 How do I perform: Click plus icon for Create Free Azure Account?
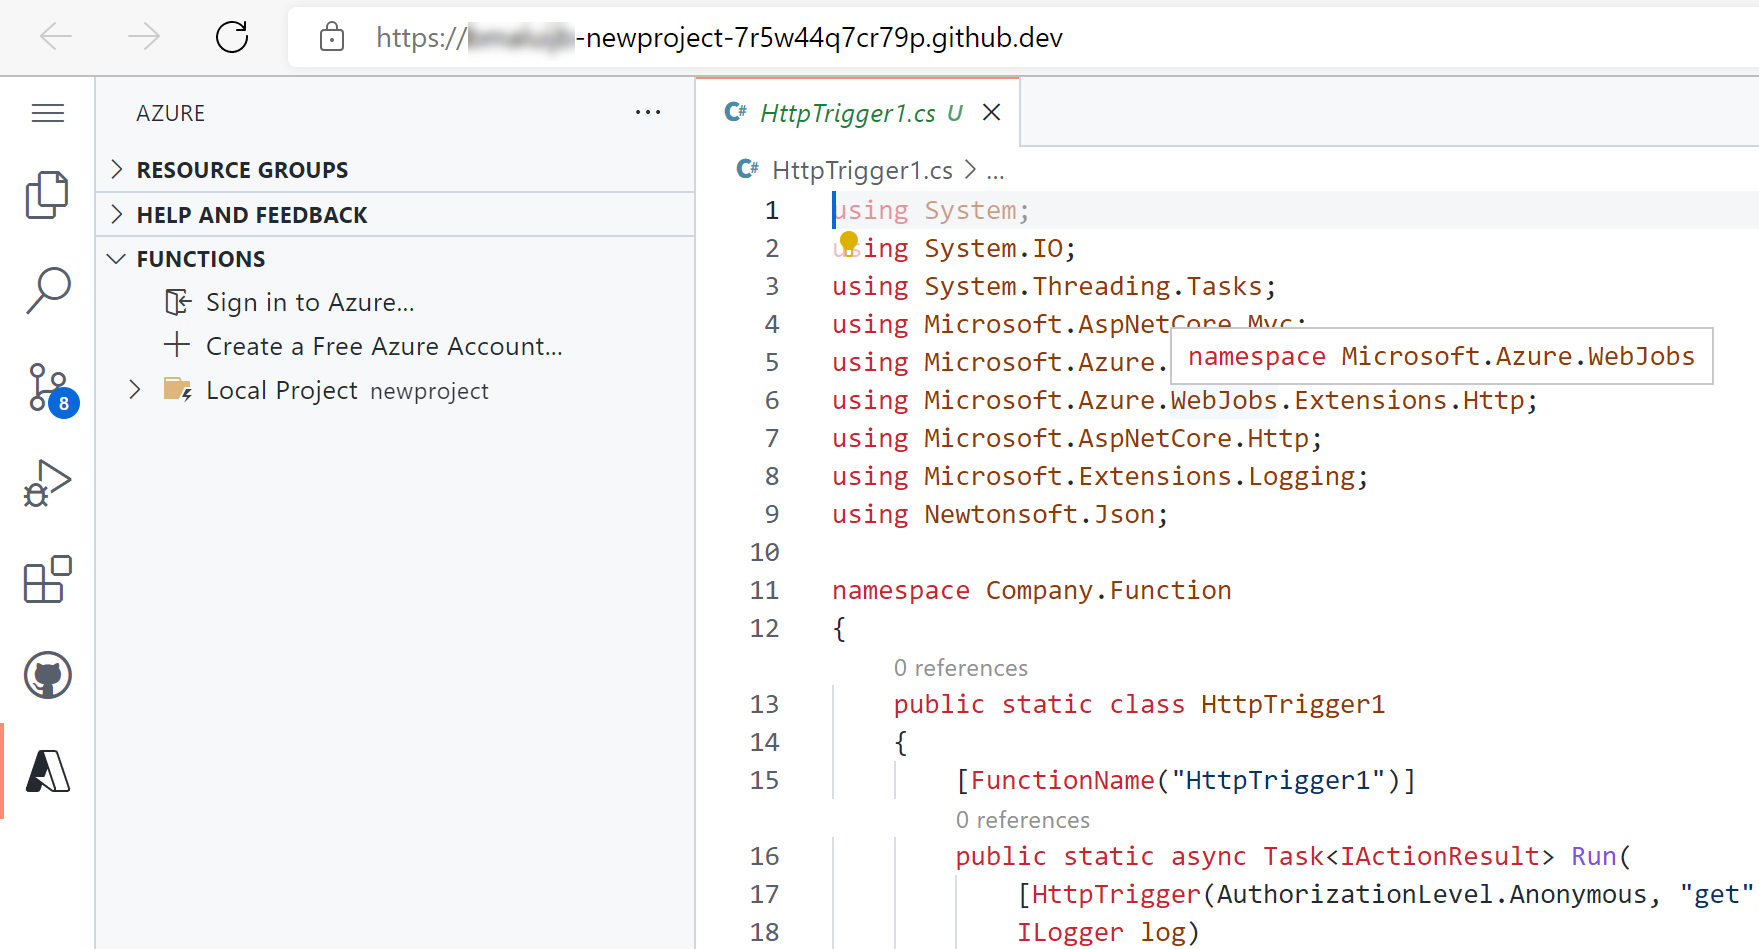tap(177, 345)
